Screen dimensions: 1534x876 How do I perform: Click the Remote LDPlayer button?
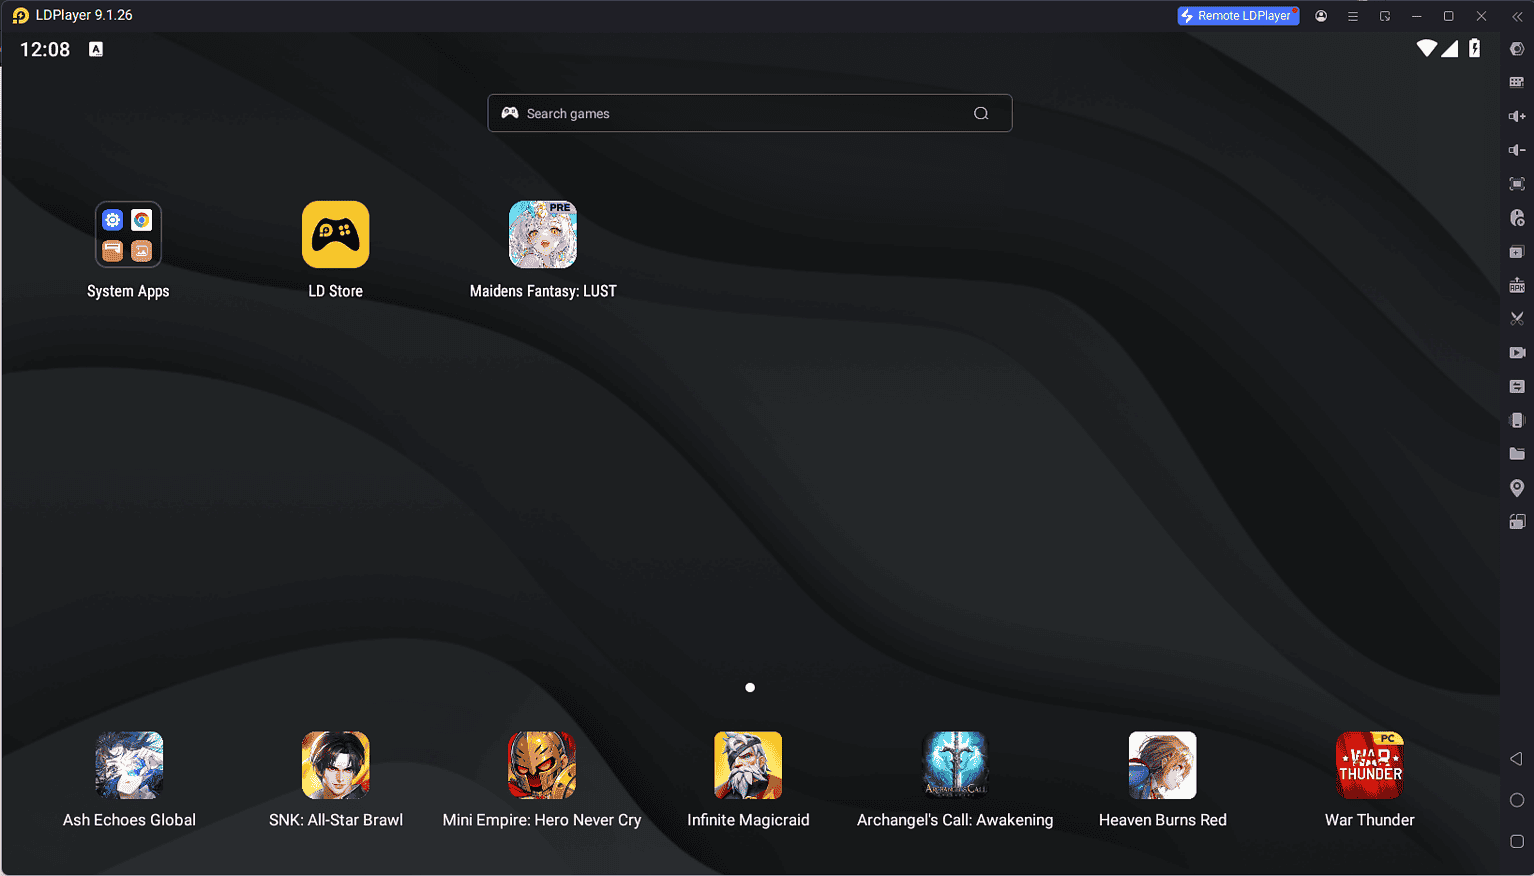pos(1238,16)
